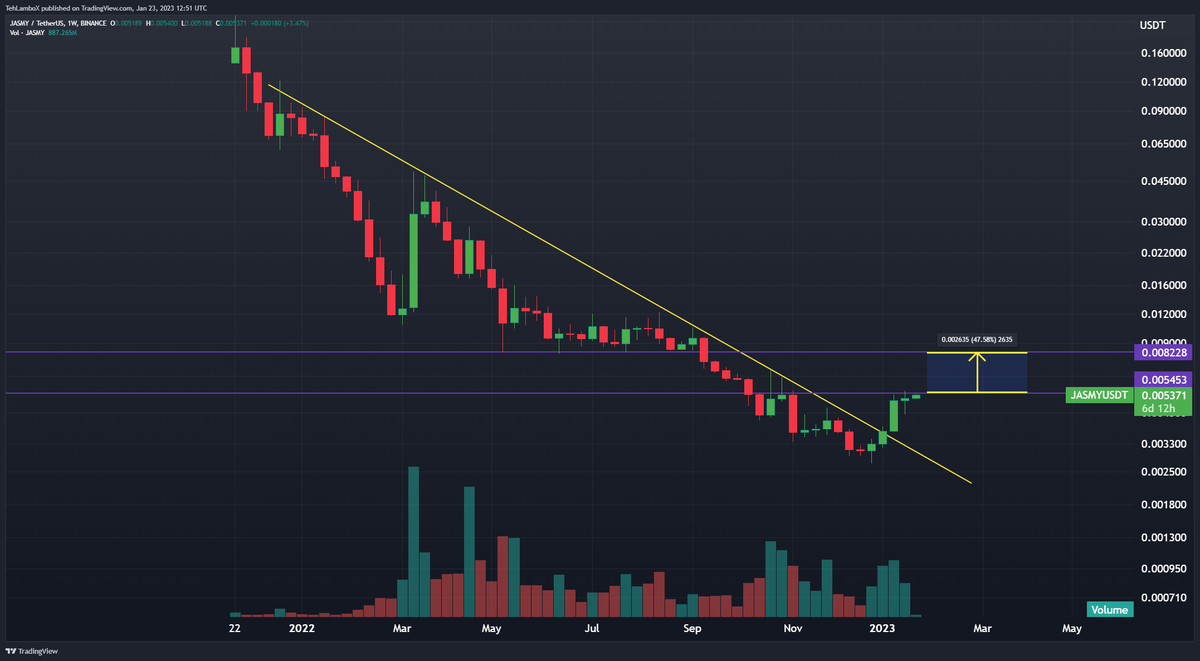
Task: Click the green 0.005371 last price label
Action: (x=1161, y=395)
